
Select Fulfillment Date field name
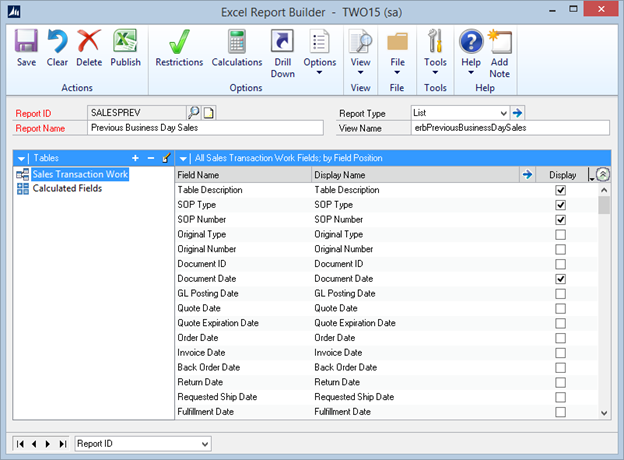pos(205,412)
